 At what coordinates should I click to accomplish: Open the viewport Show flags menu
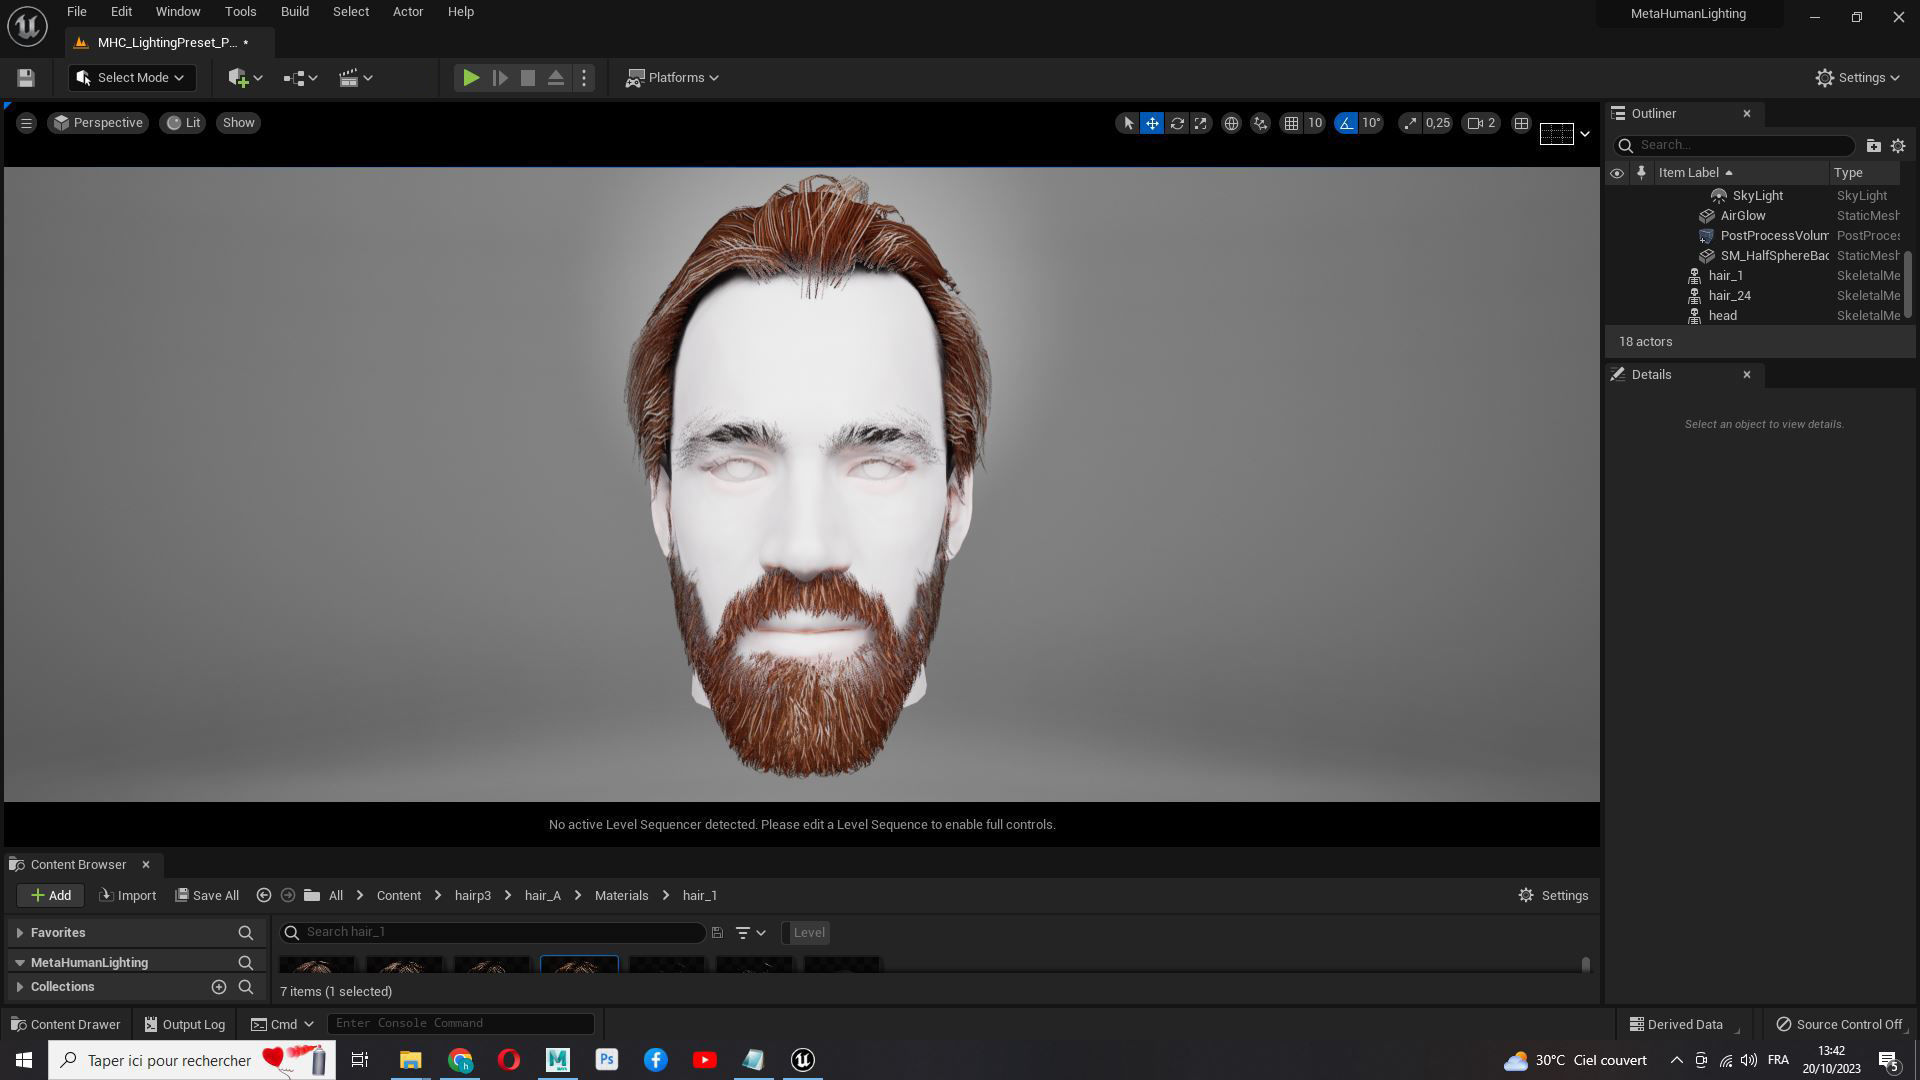pos(238,123)
